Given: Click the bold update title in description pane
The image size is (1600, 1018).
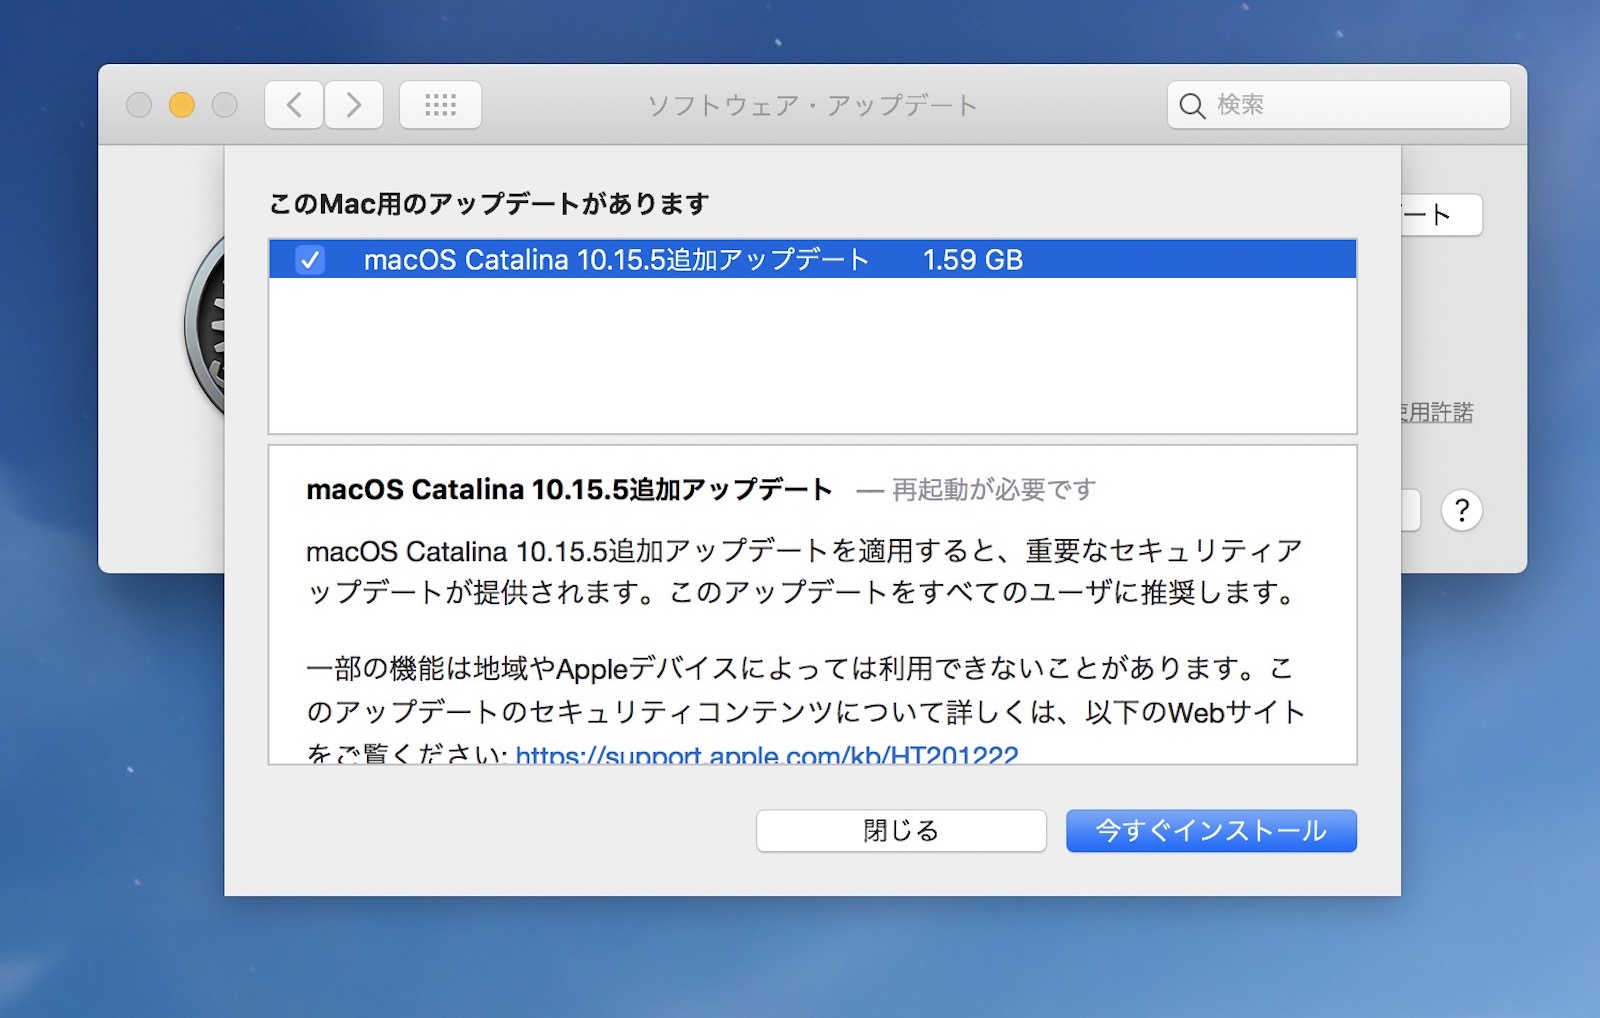Looking at the screenshot, I should click(569, 489).
